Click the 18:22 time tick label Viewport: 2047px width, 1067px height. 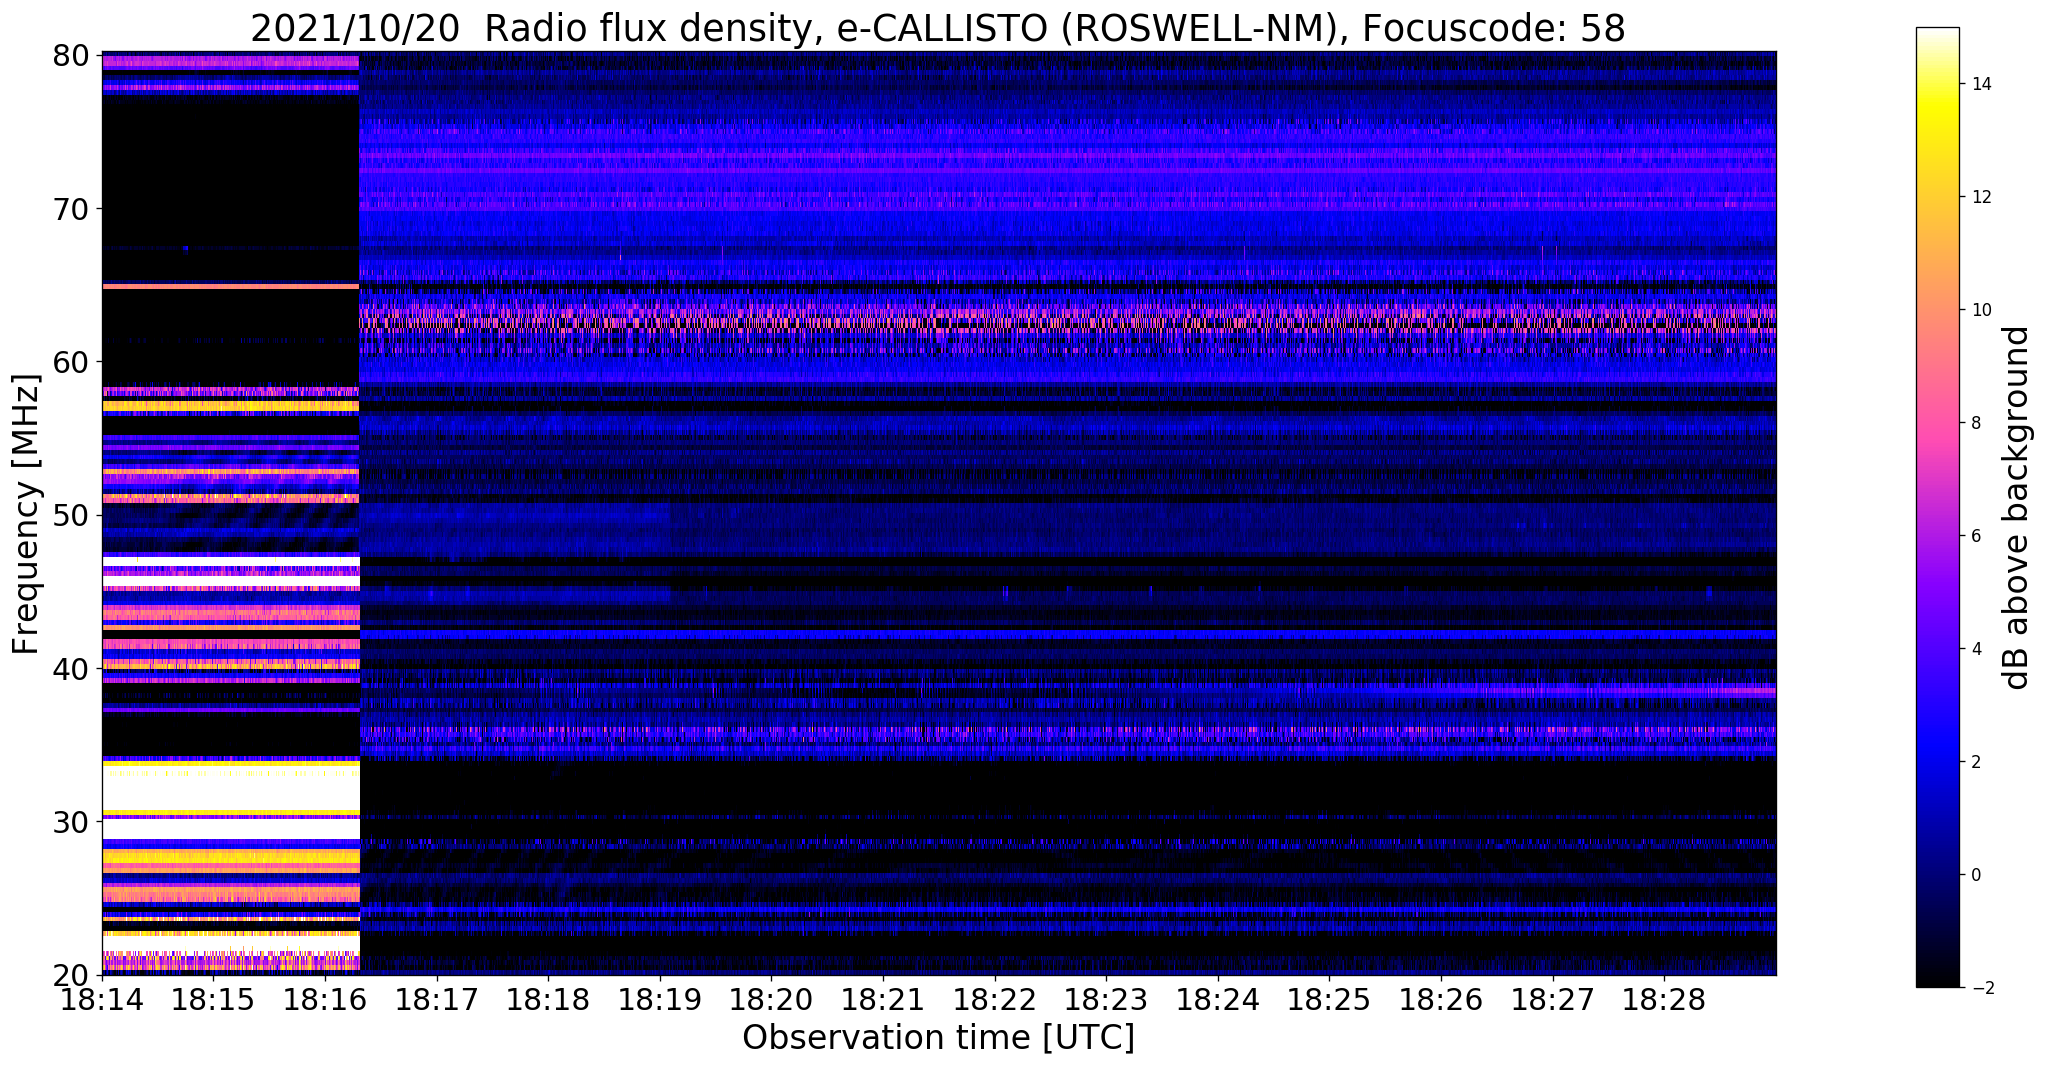[995, 998]
